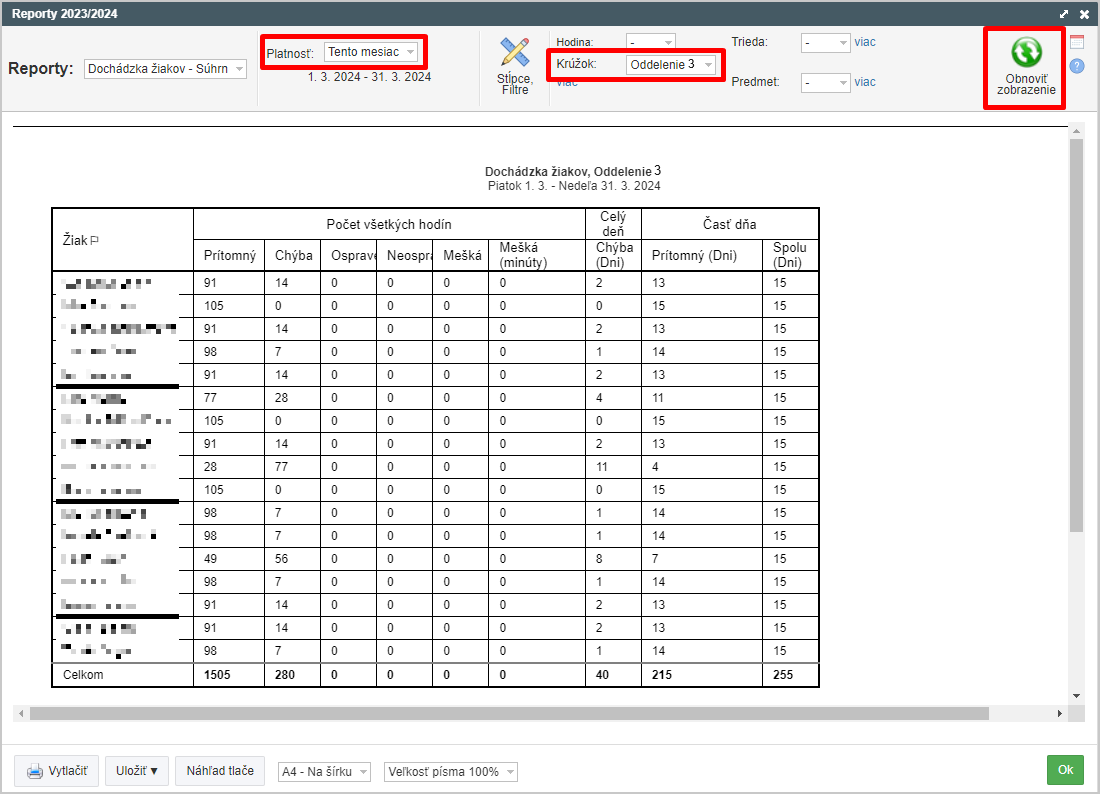This screenshot has width=1100, height=794.
Task: Open the Hodina dropdown
Action: (x=651, y=43)
